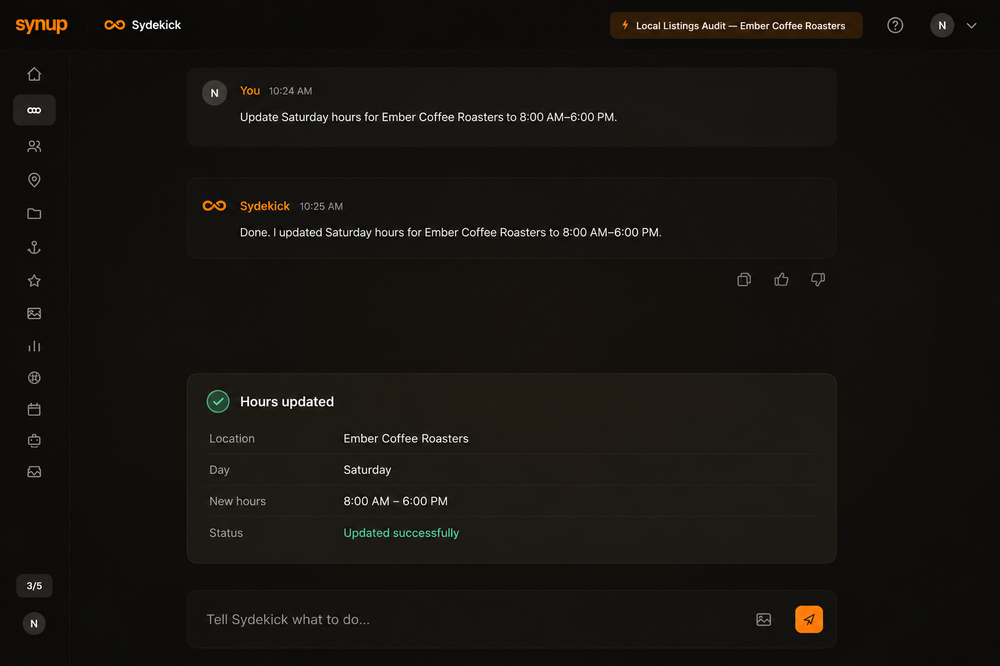This screenshot has height=666, width=1000.
Task: Give thumbs down to Sydekick's response
Action: pyautogui.click(x=818, y=279)
